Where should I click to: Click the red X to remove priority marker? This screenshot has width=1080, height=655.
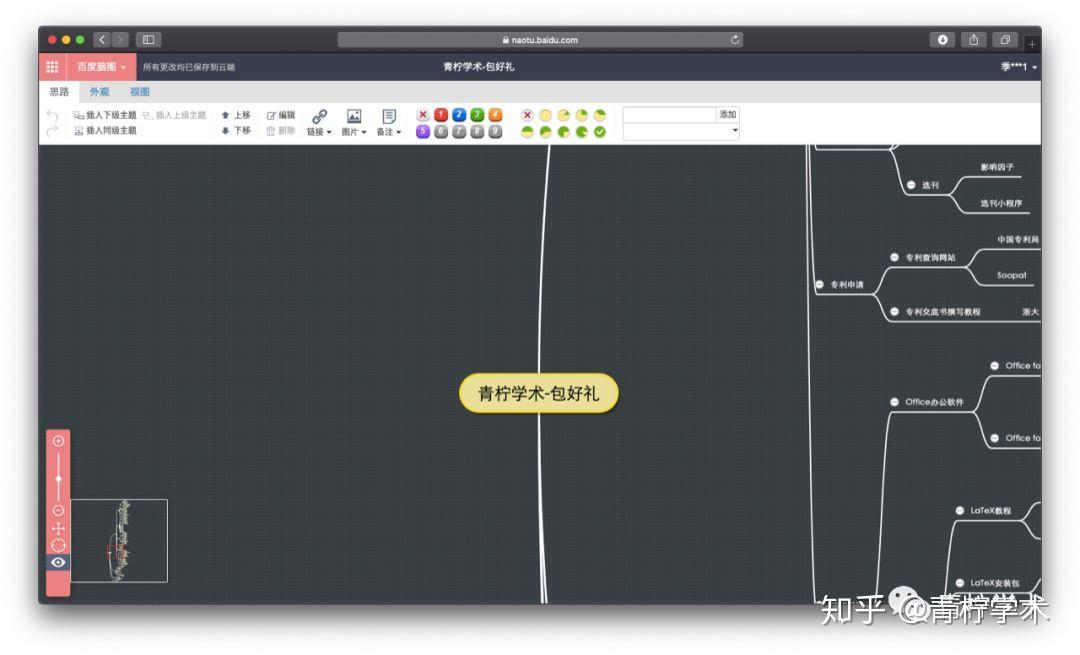(x=425, y=115)
